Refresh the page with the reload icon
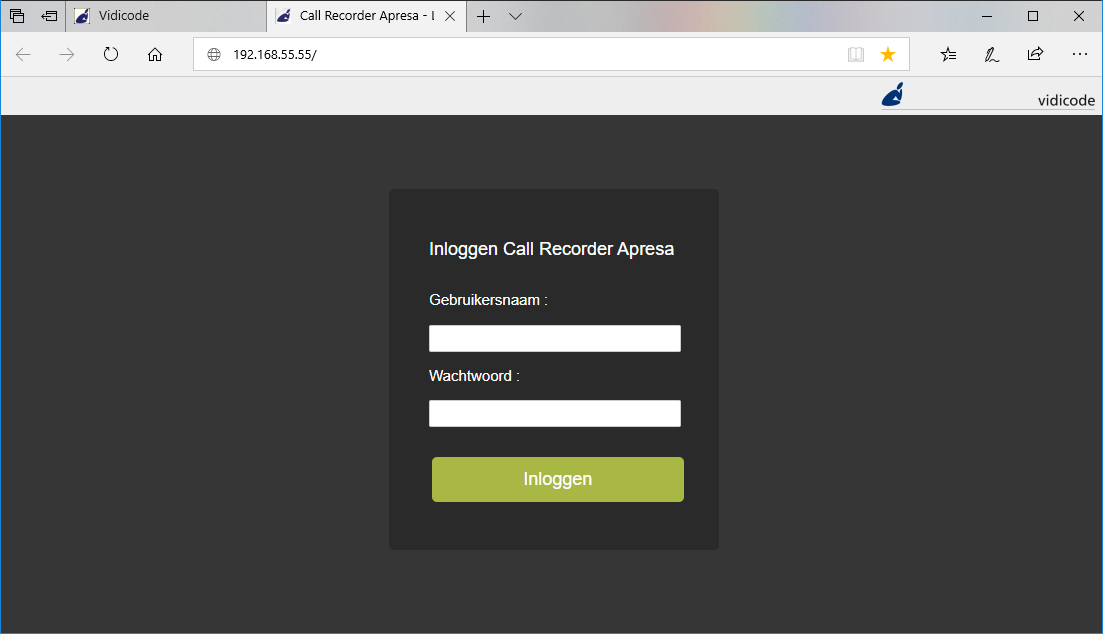 tap(111, 54)
